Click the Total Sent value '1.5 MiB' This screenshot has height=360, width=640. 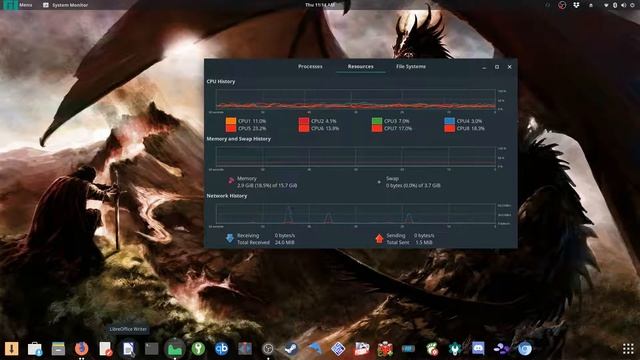coord(424,242)
